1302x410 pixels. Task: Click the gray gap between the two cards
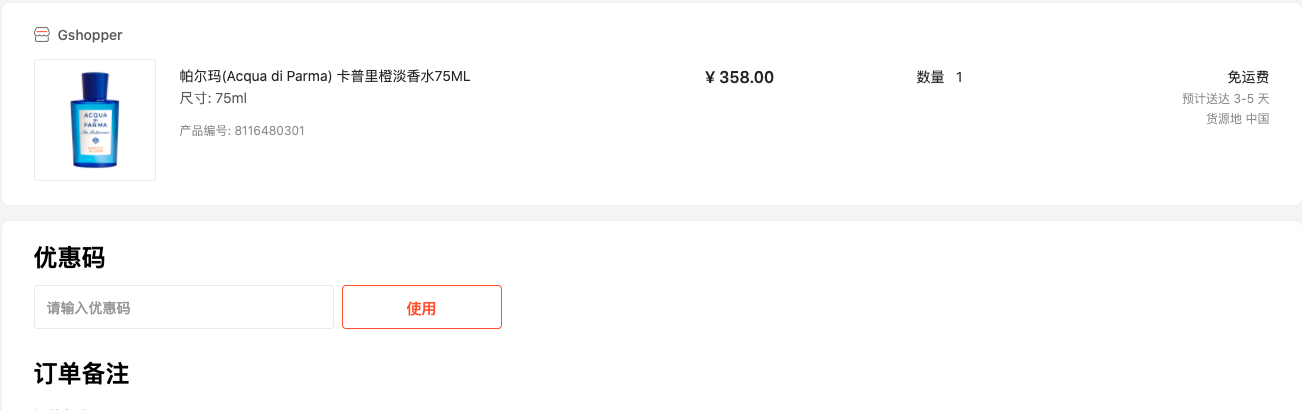[651, 213]
